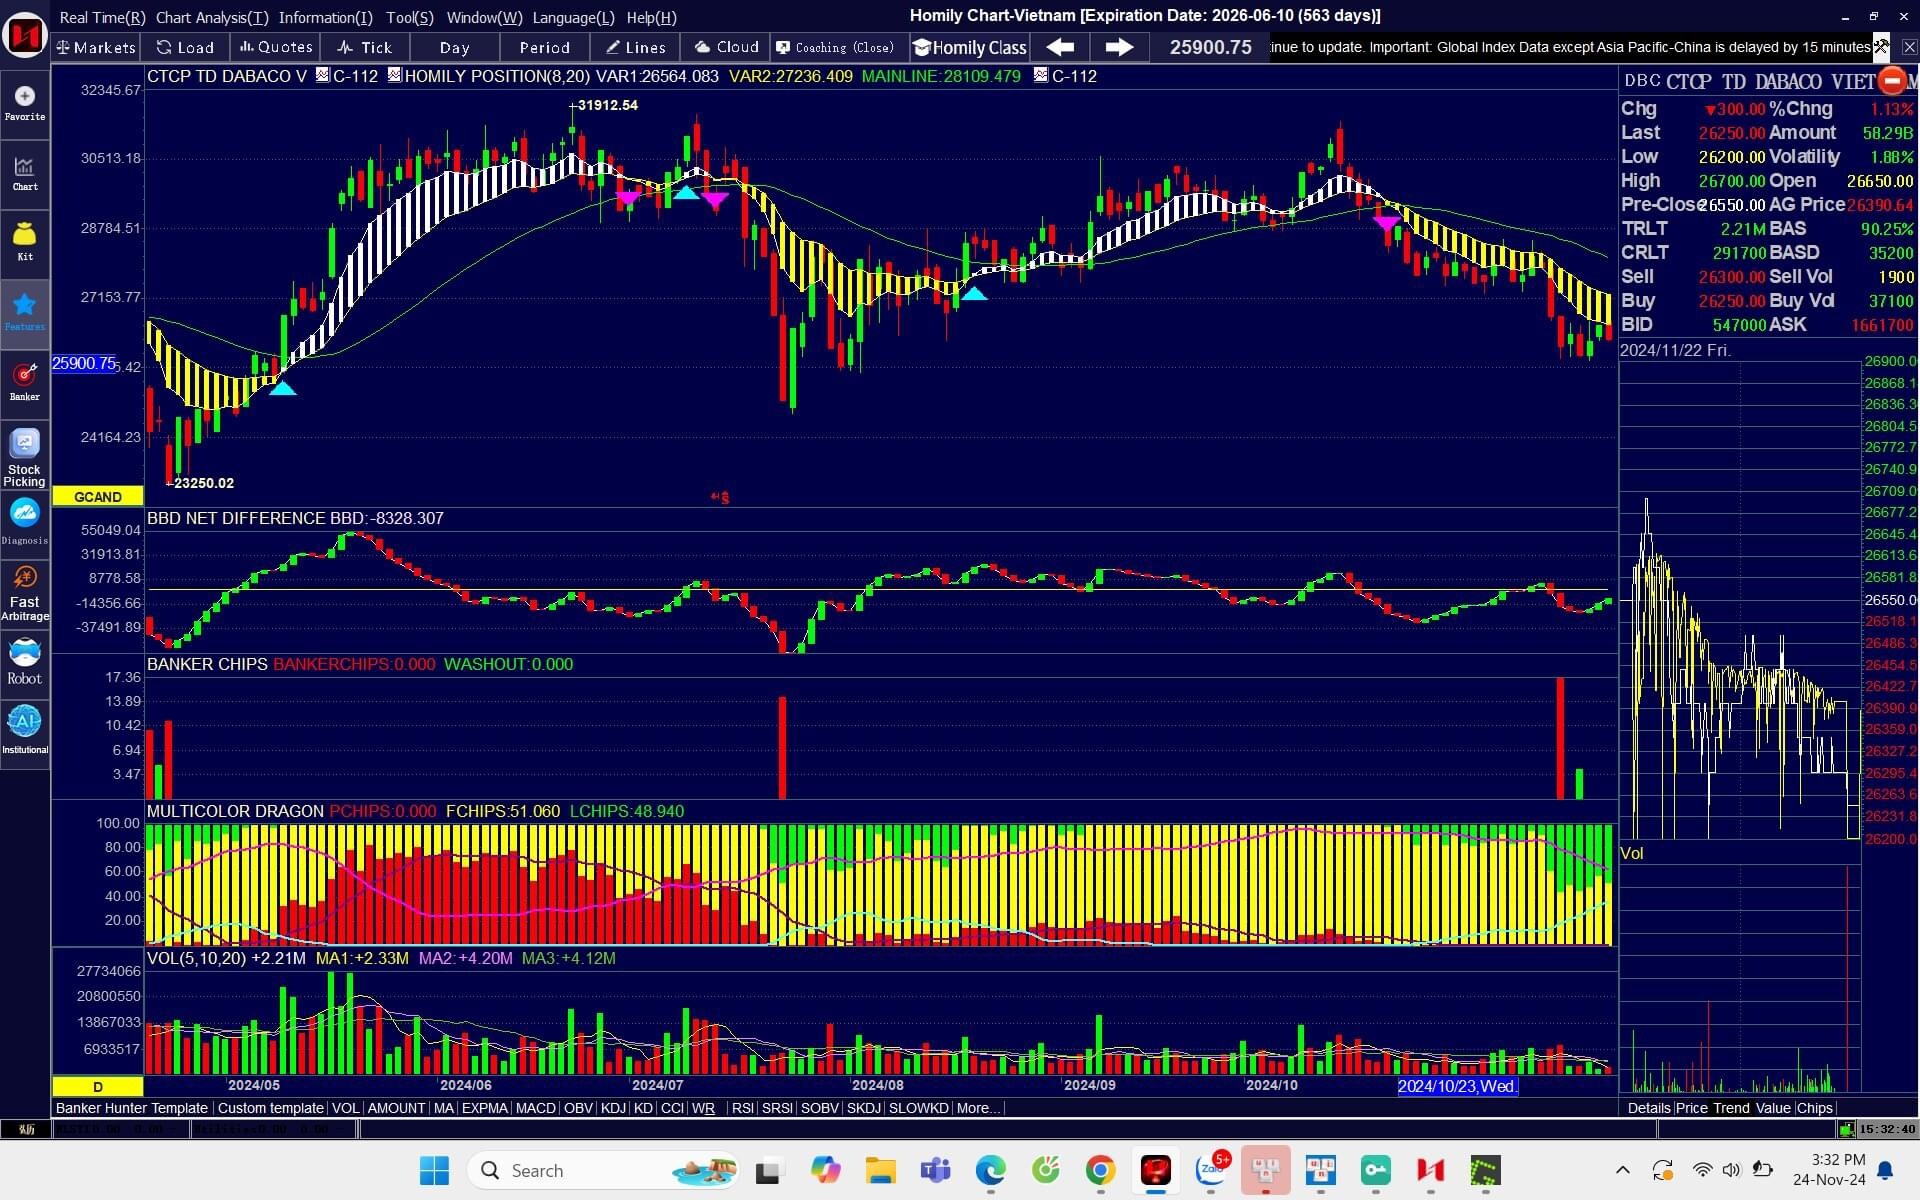Open Quotes from the toolbar
Image resolution: width=1920 pixels, height=1200 pixels.
(276, 47)
